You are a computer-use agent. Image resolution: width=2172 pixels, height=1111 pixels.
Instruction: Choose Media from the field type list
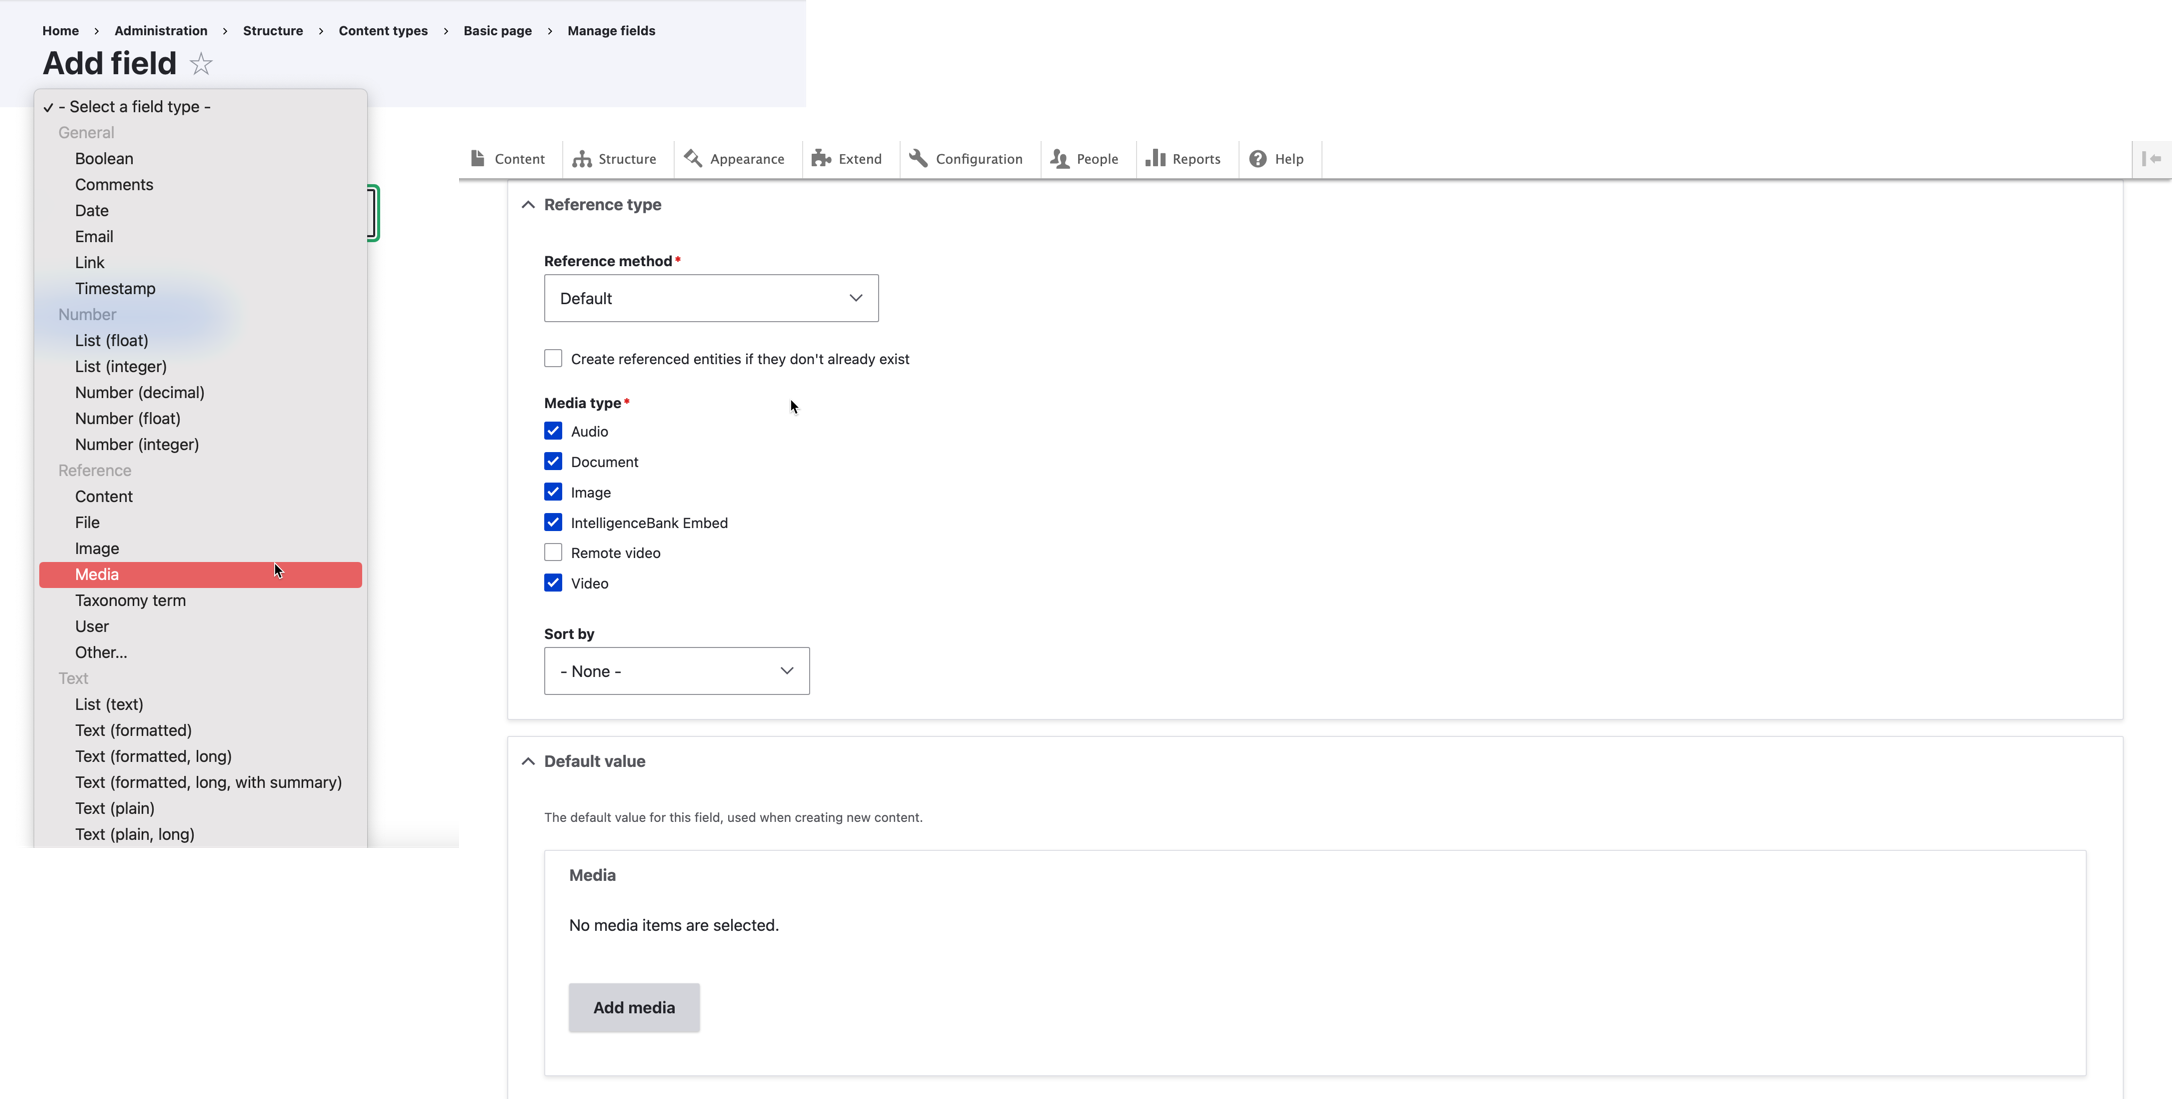[97, 574]
